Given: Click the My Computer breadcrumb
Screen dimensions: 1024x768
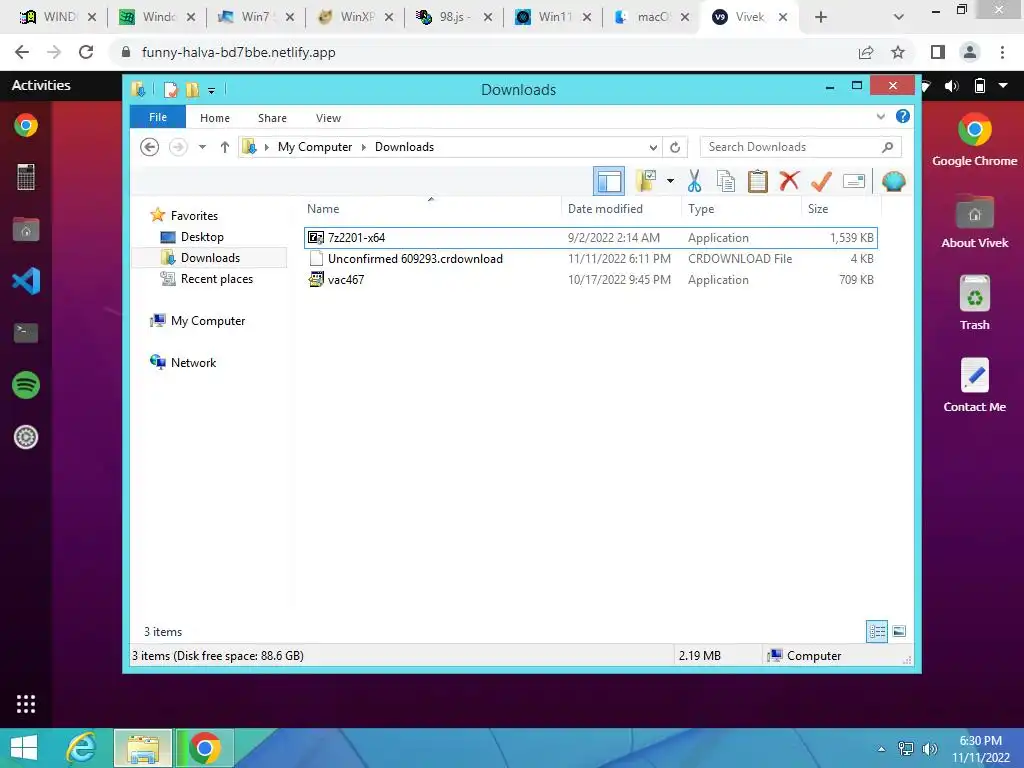Looking at the screenshot, I should 315,147.
